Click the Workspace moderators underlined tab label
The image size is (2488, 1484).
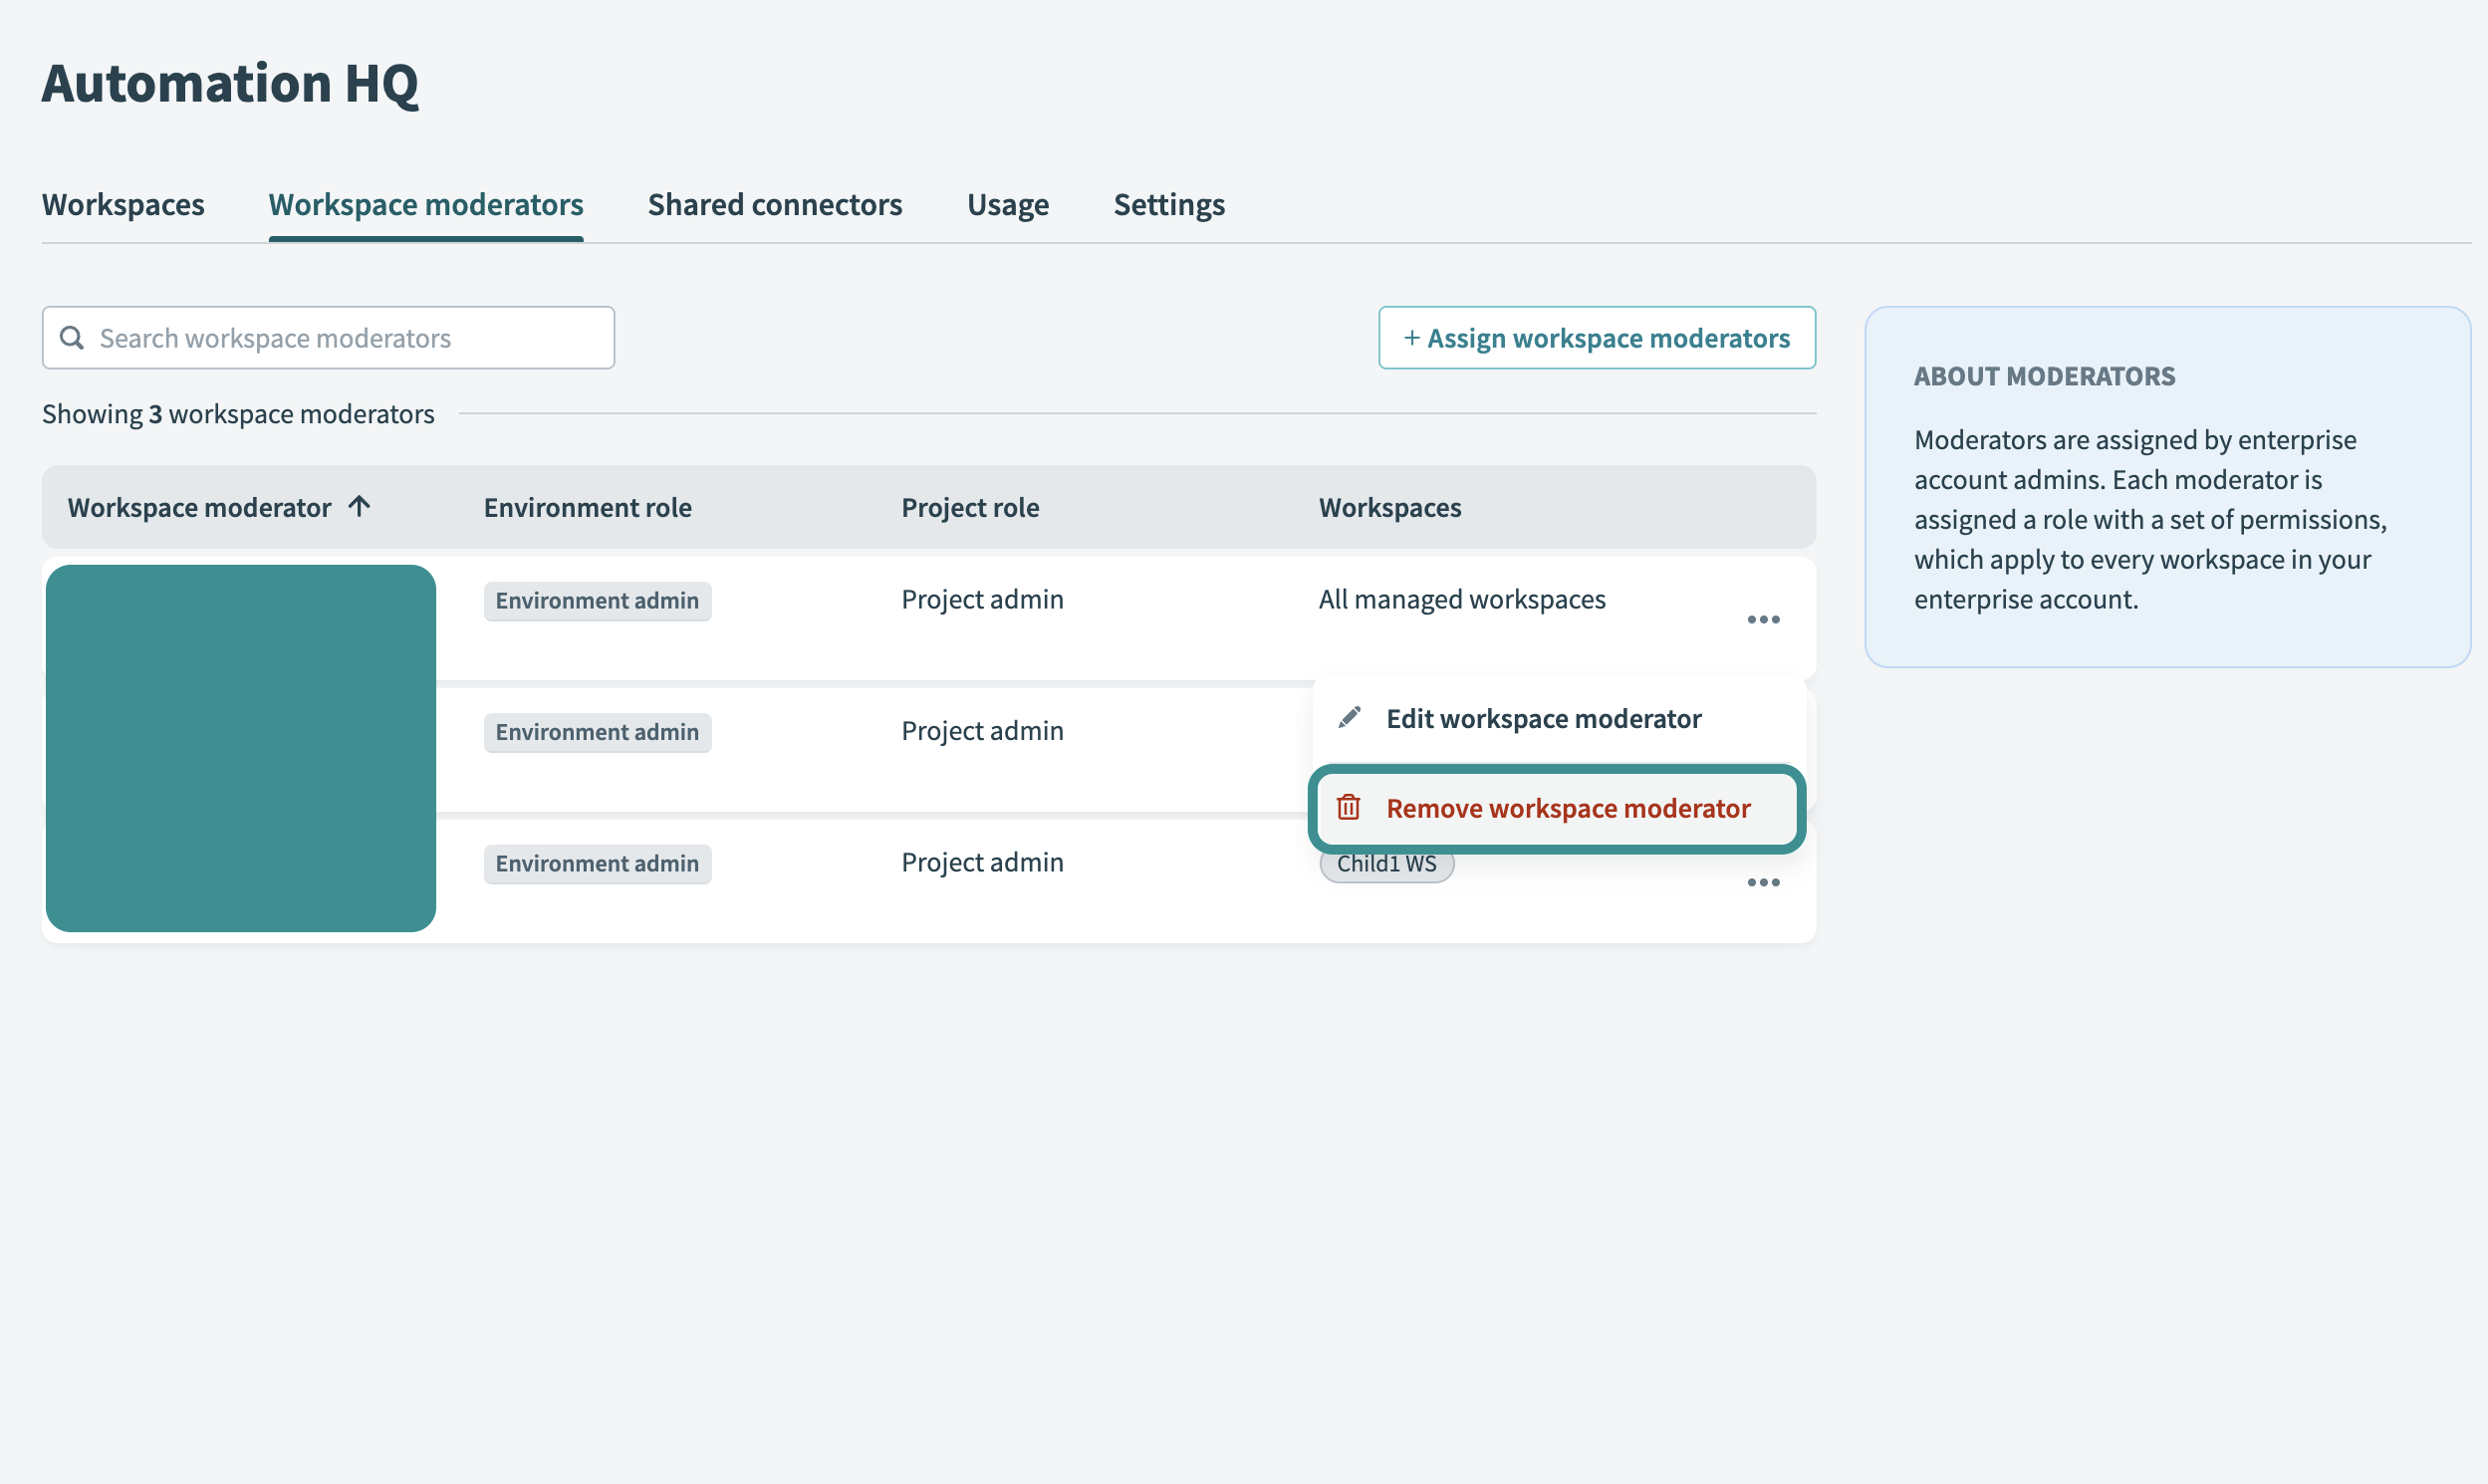point(426,204)
